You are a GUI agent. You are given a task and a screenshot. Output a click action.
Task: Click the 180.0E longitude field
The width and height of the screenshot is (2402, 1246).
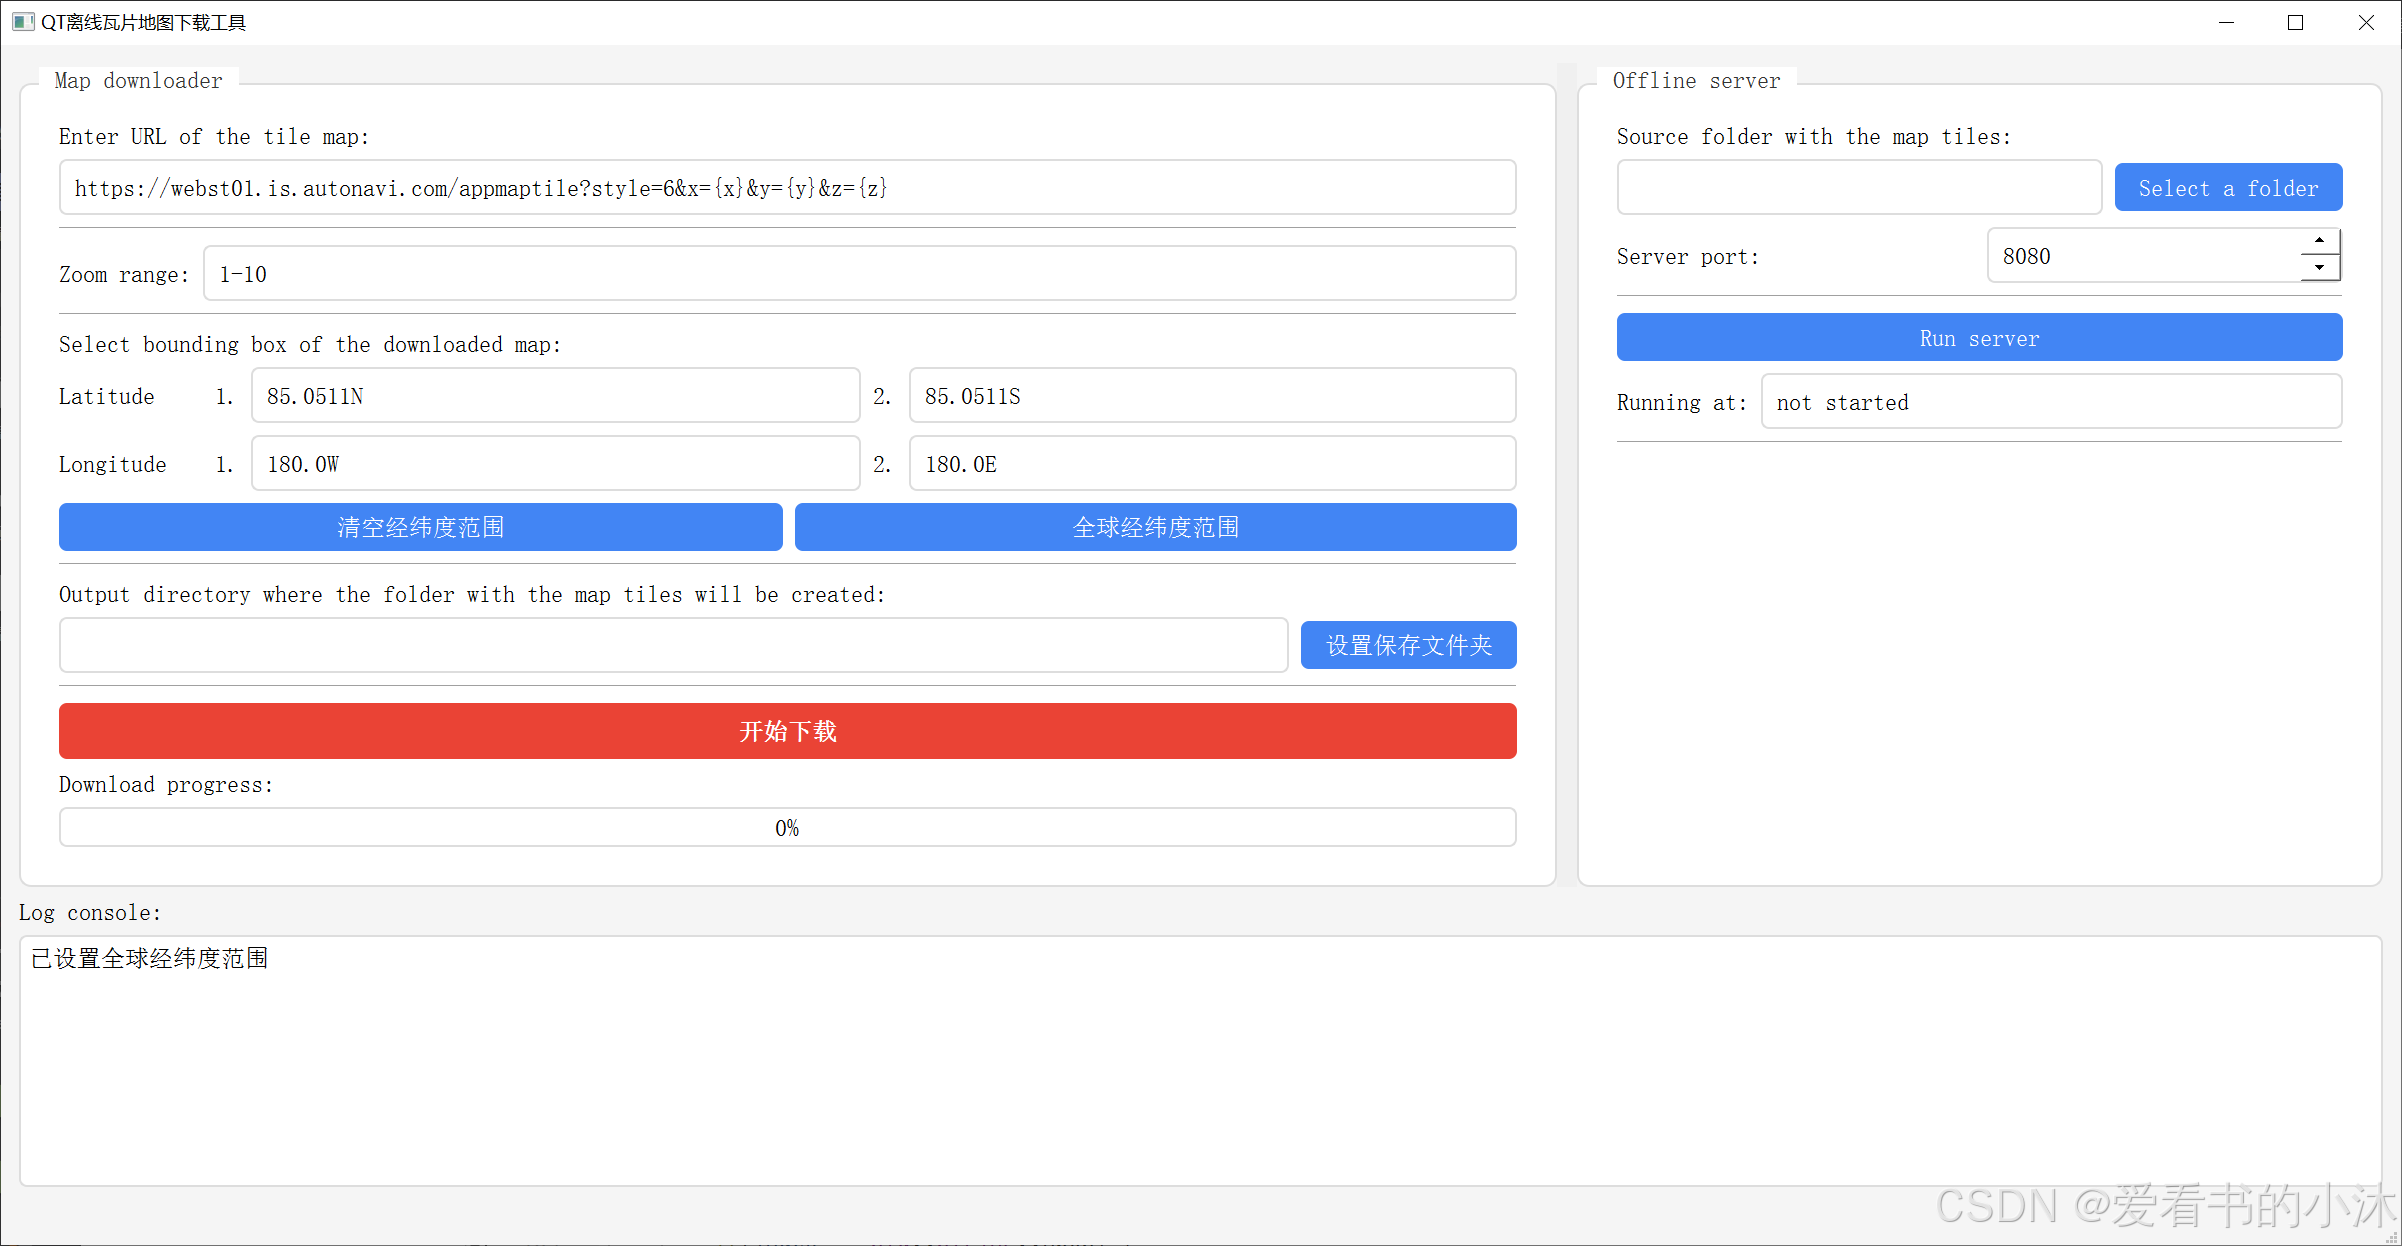click(x=1212, y=464)
